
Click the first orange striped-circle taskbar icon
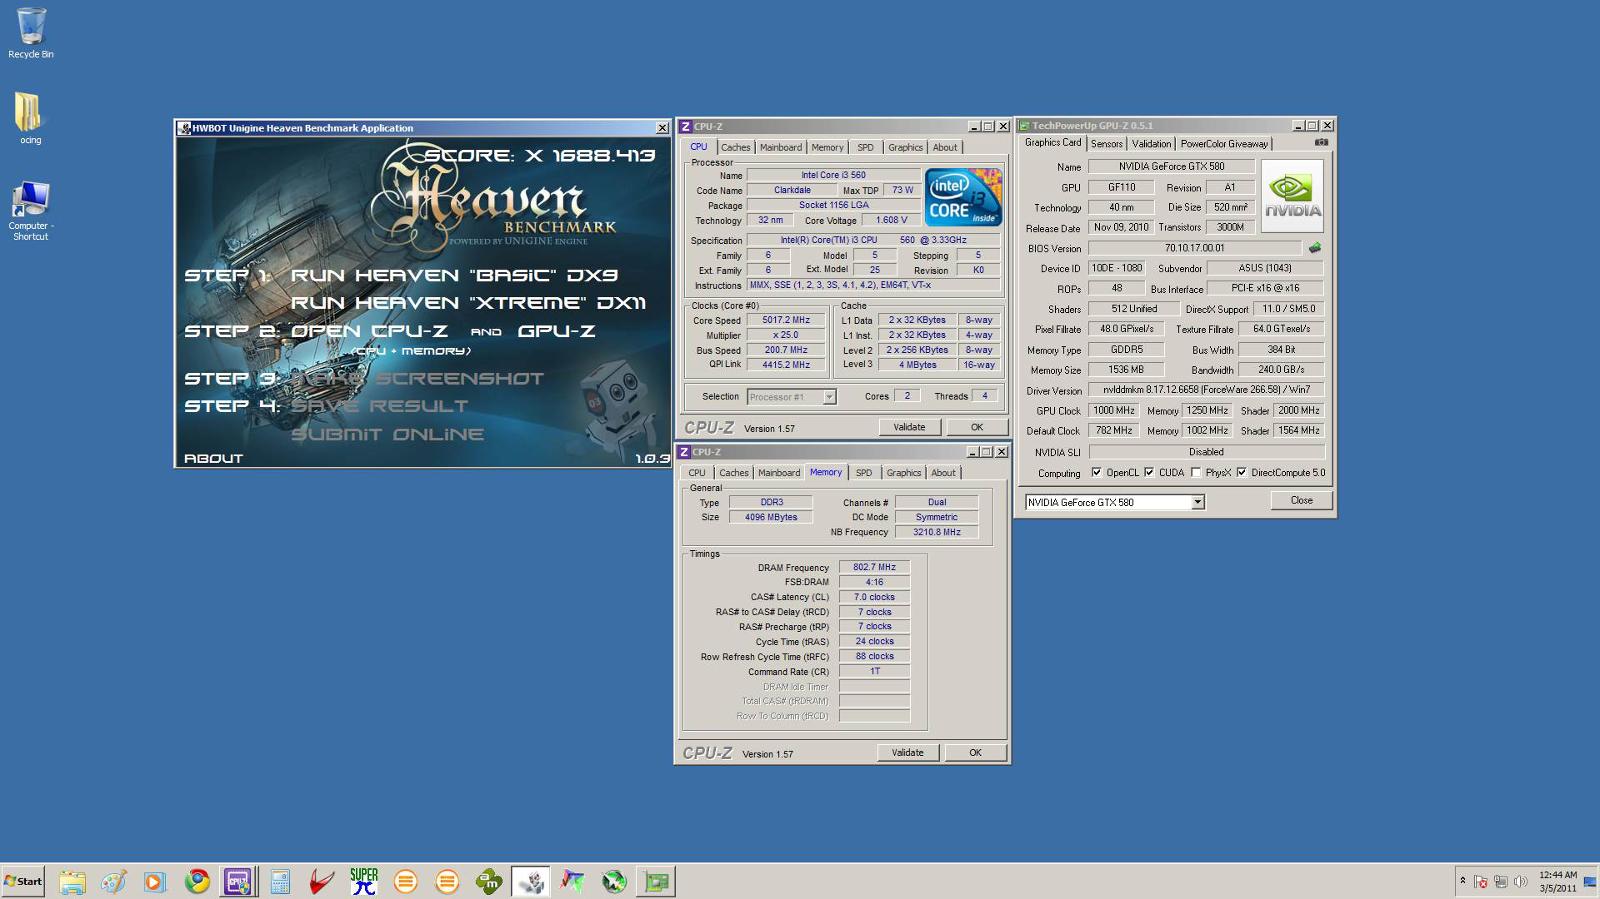pyautogui.click(x=405, y=881)
